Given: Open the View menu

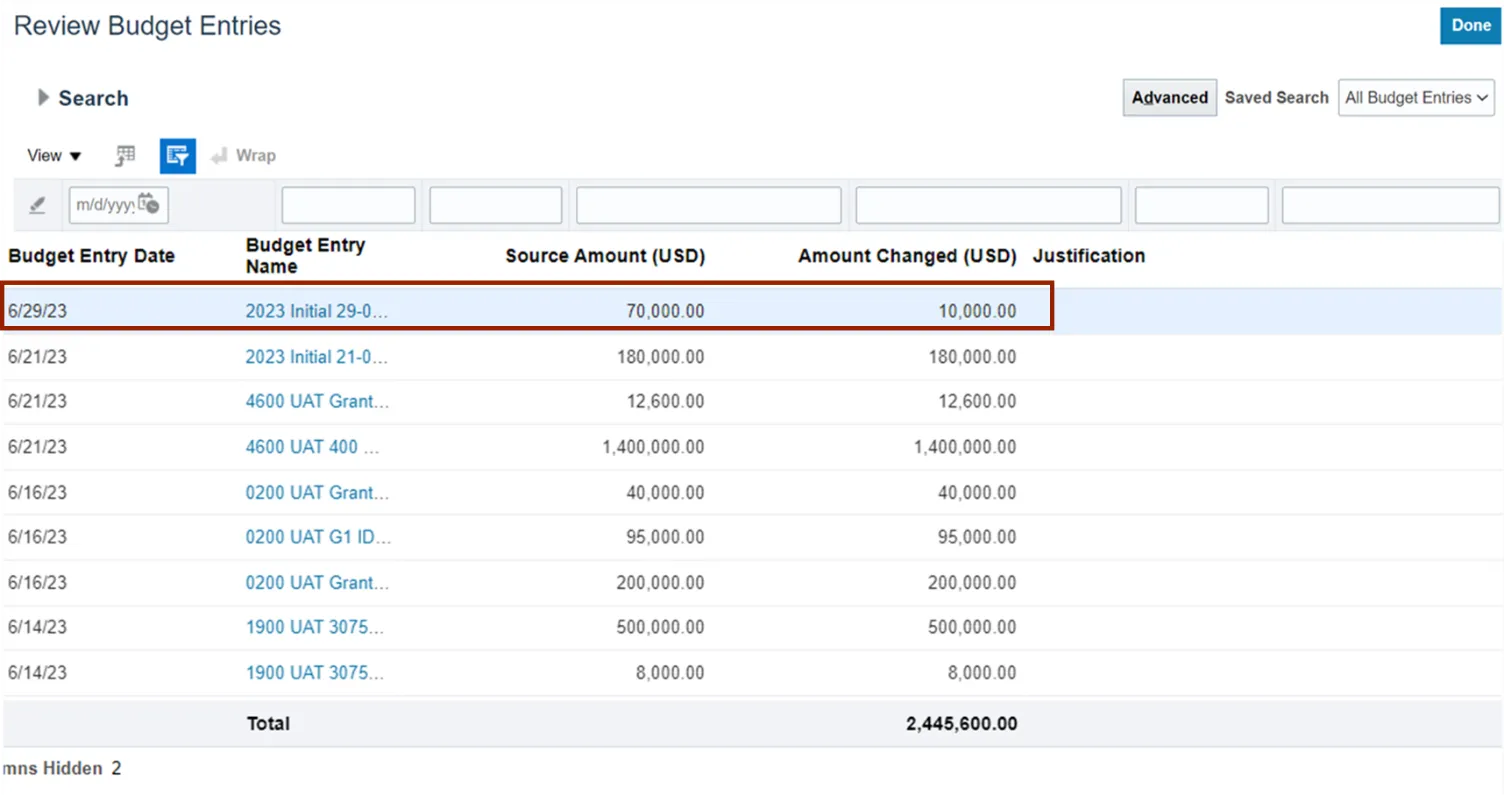Looking at the screenshot, I should [54, 156].
